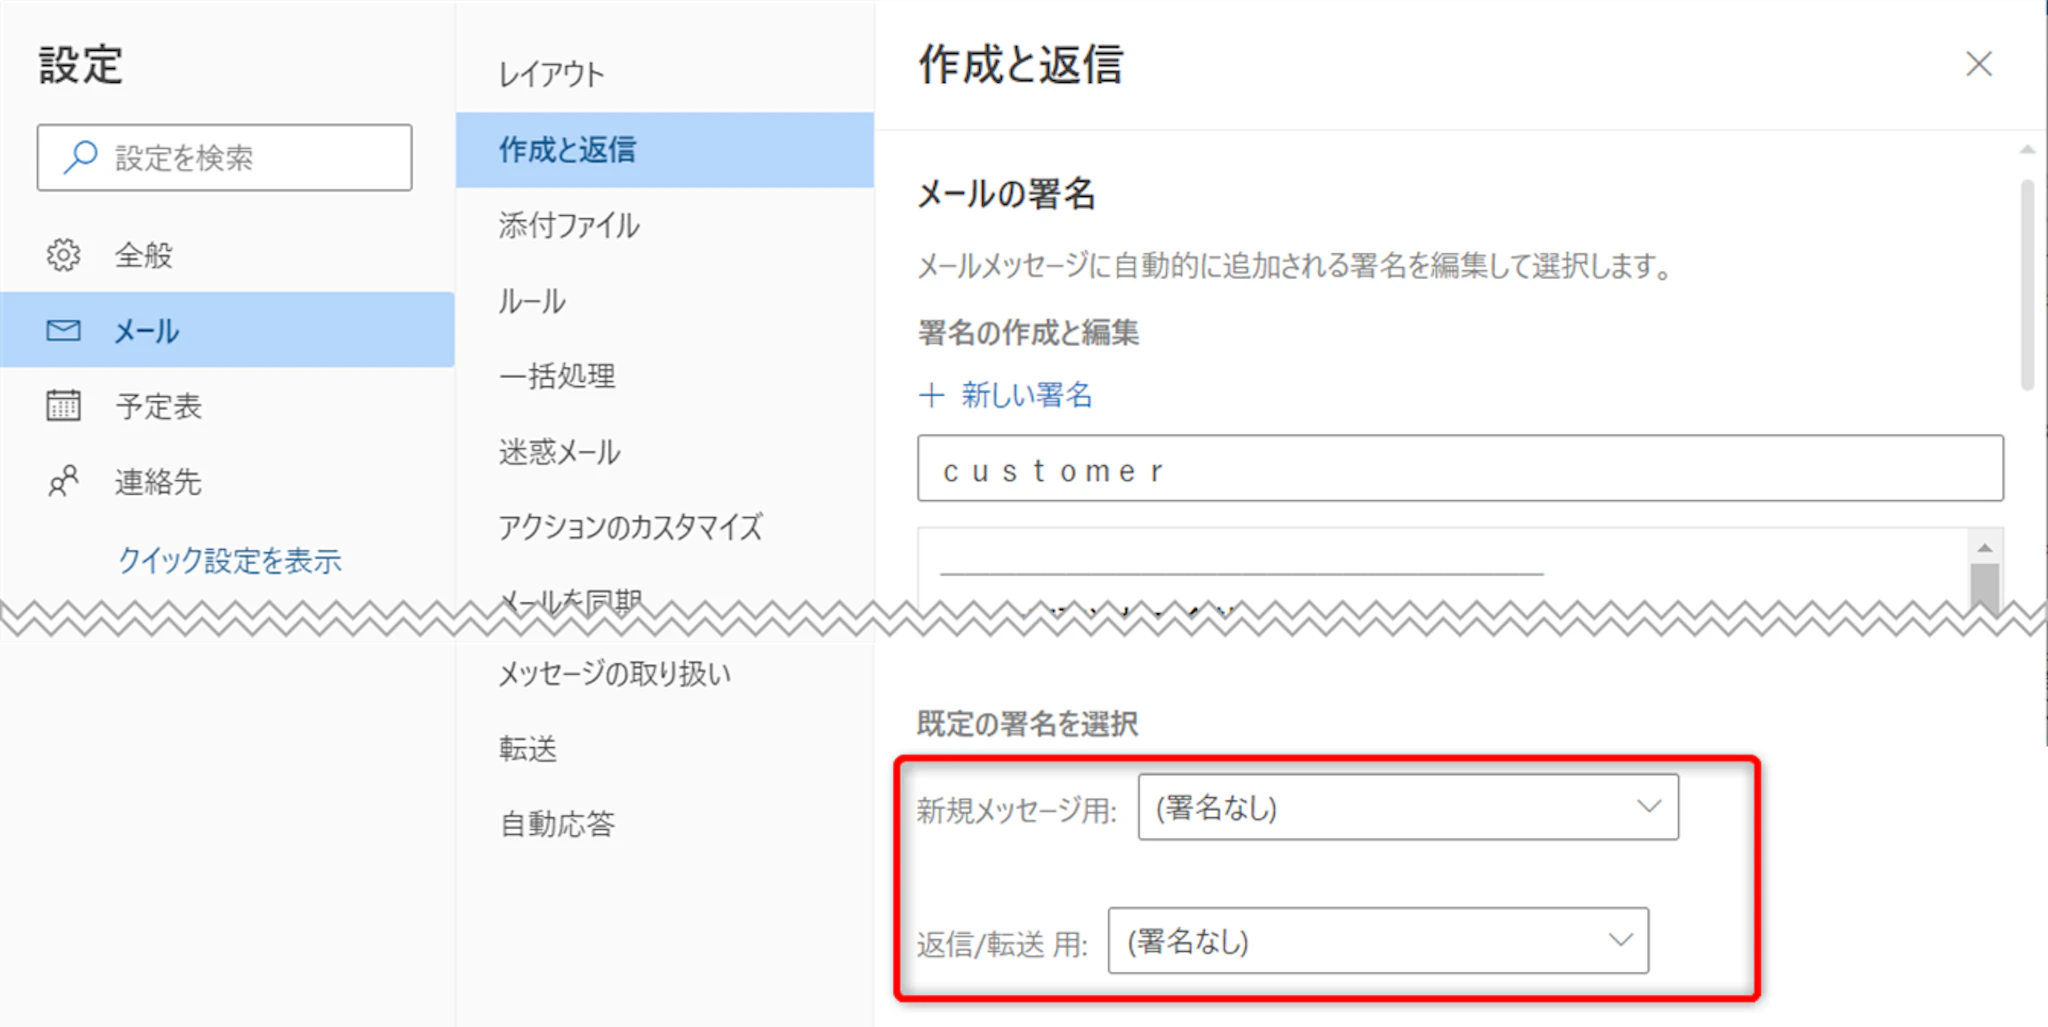Click the plus icon for 新しい署名
This screenshot has width=2048, height=1027.
(x=931, y=395)
